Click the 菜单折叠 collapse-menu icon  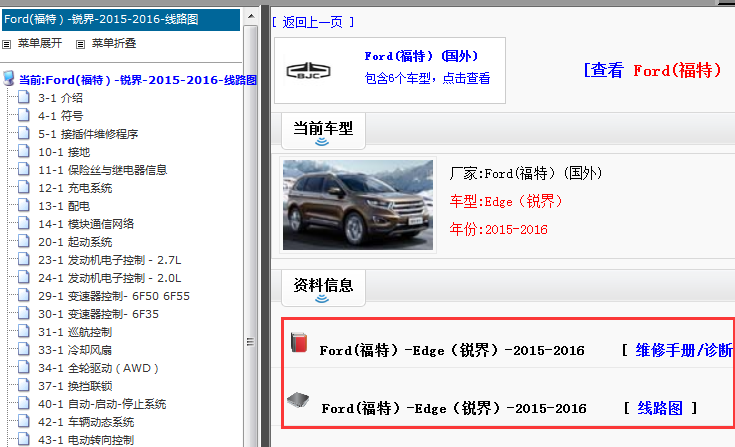(81, 45)
